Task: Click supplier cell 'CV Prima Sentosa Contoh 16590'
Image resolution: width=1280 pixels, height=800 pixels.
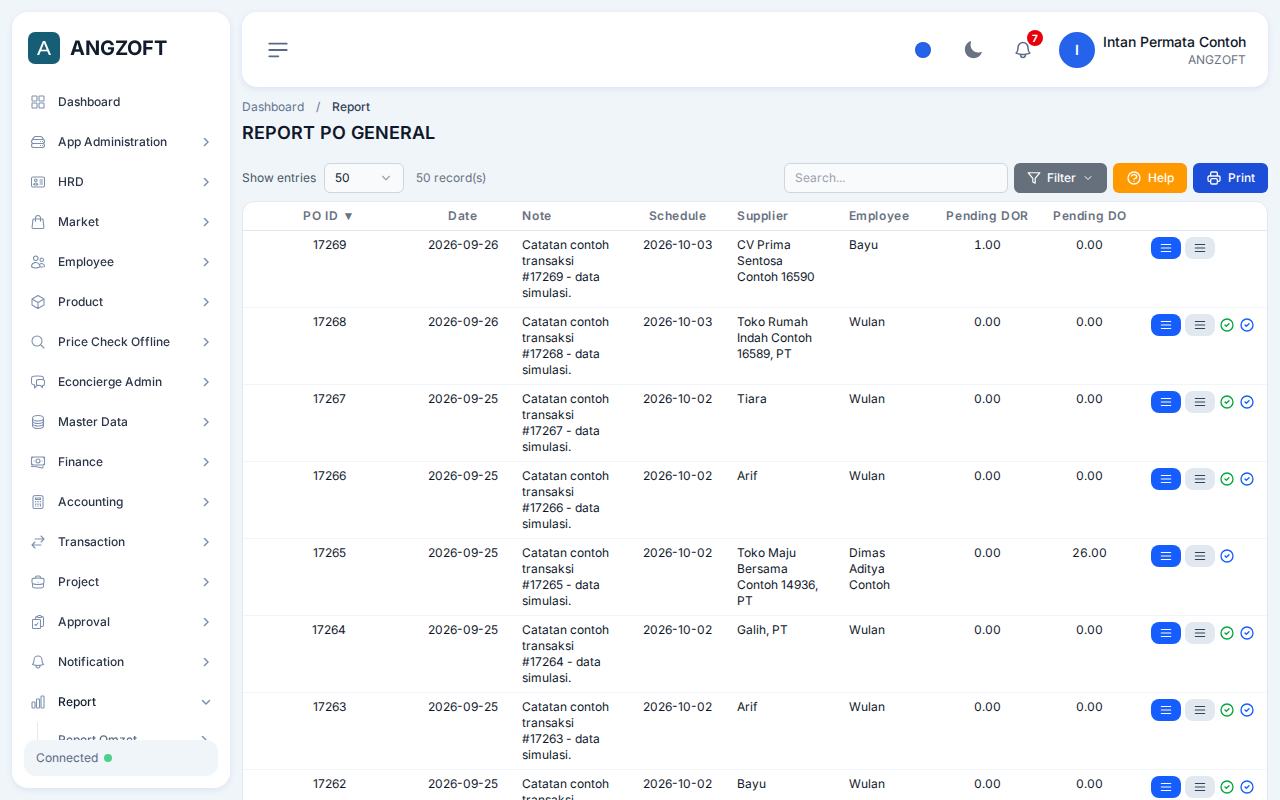Action: tap(776, 261)
